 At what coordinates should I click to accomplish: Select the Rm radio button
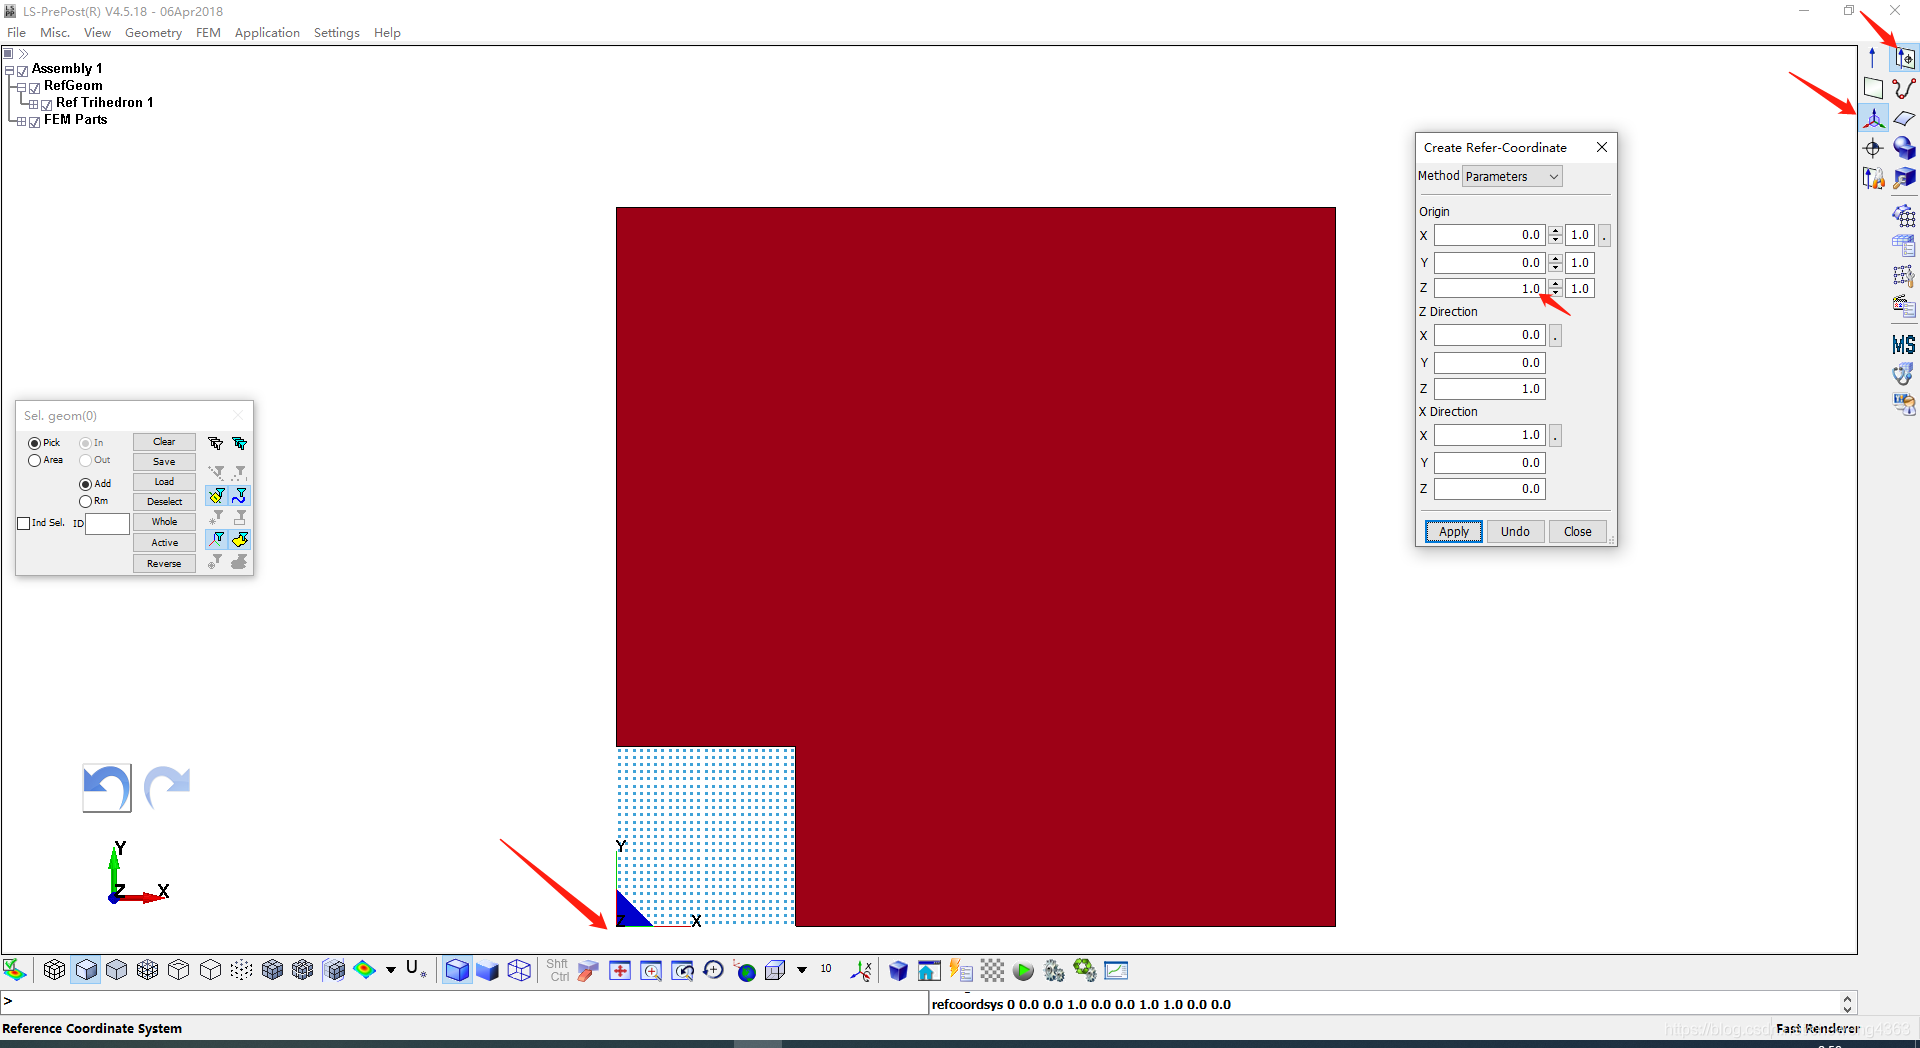85,502
